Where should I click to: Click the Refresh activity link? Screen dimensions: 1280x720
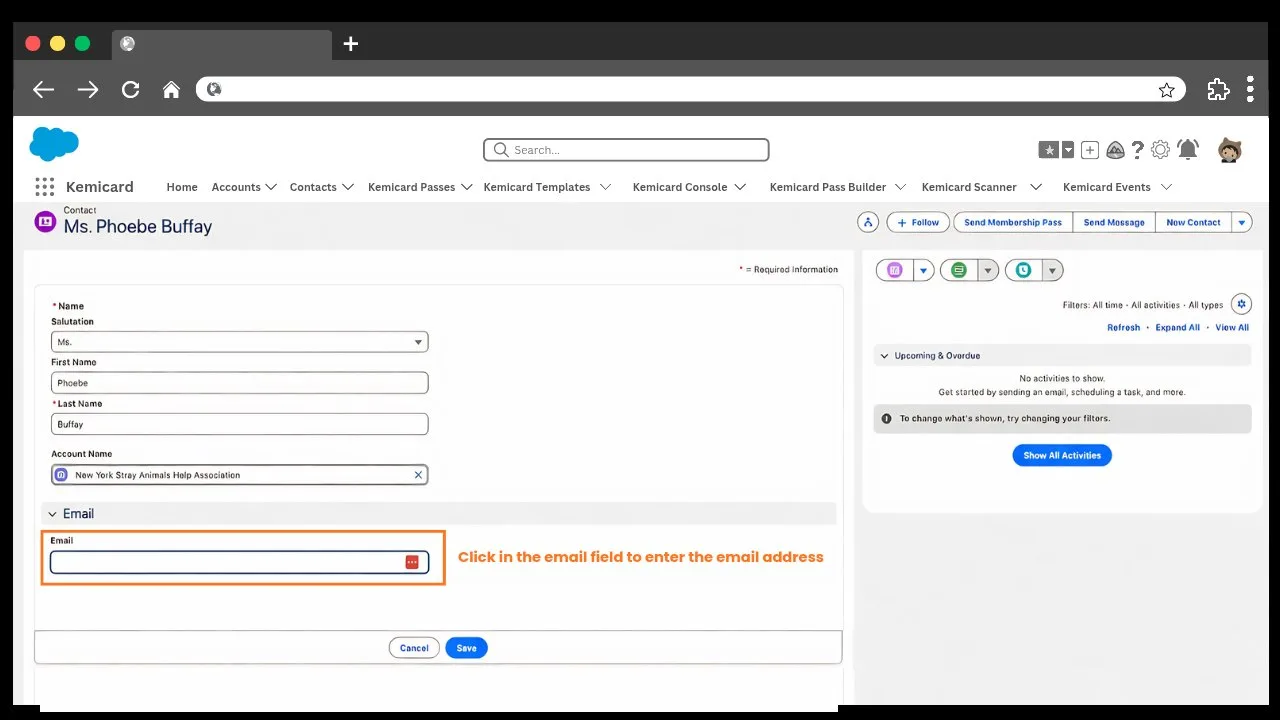pyautogui.click(x=1123, y=327)
